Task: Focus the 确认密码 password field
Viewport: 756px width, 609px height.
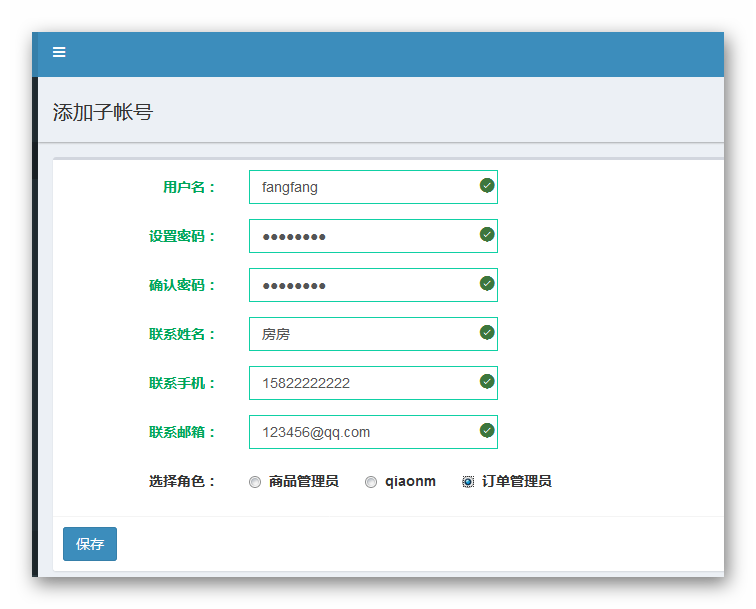Action: pyautogui.click(x=373, y=285)
